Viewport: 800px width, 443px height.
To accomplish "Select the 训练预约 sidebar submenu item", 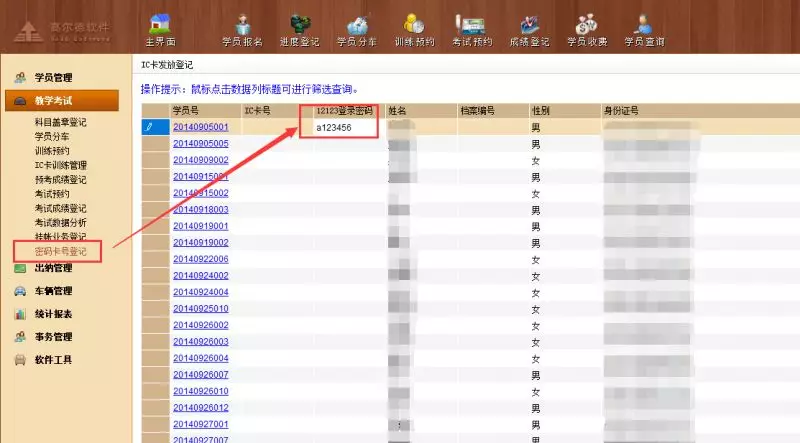I will tap(52, 151).
